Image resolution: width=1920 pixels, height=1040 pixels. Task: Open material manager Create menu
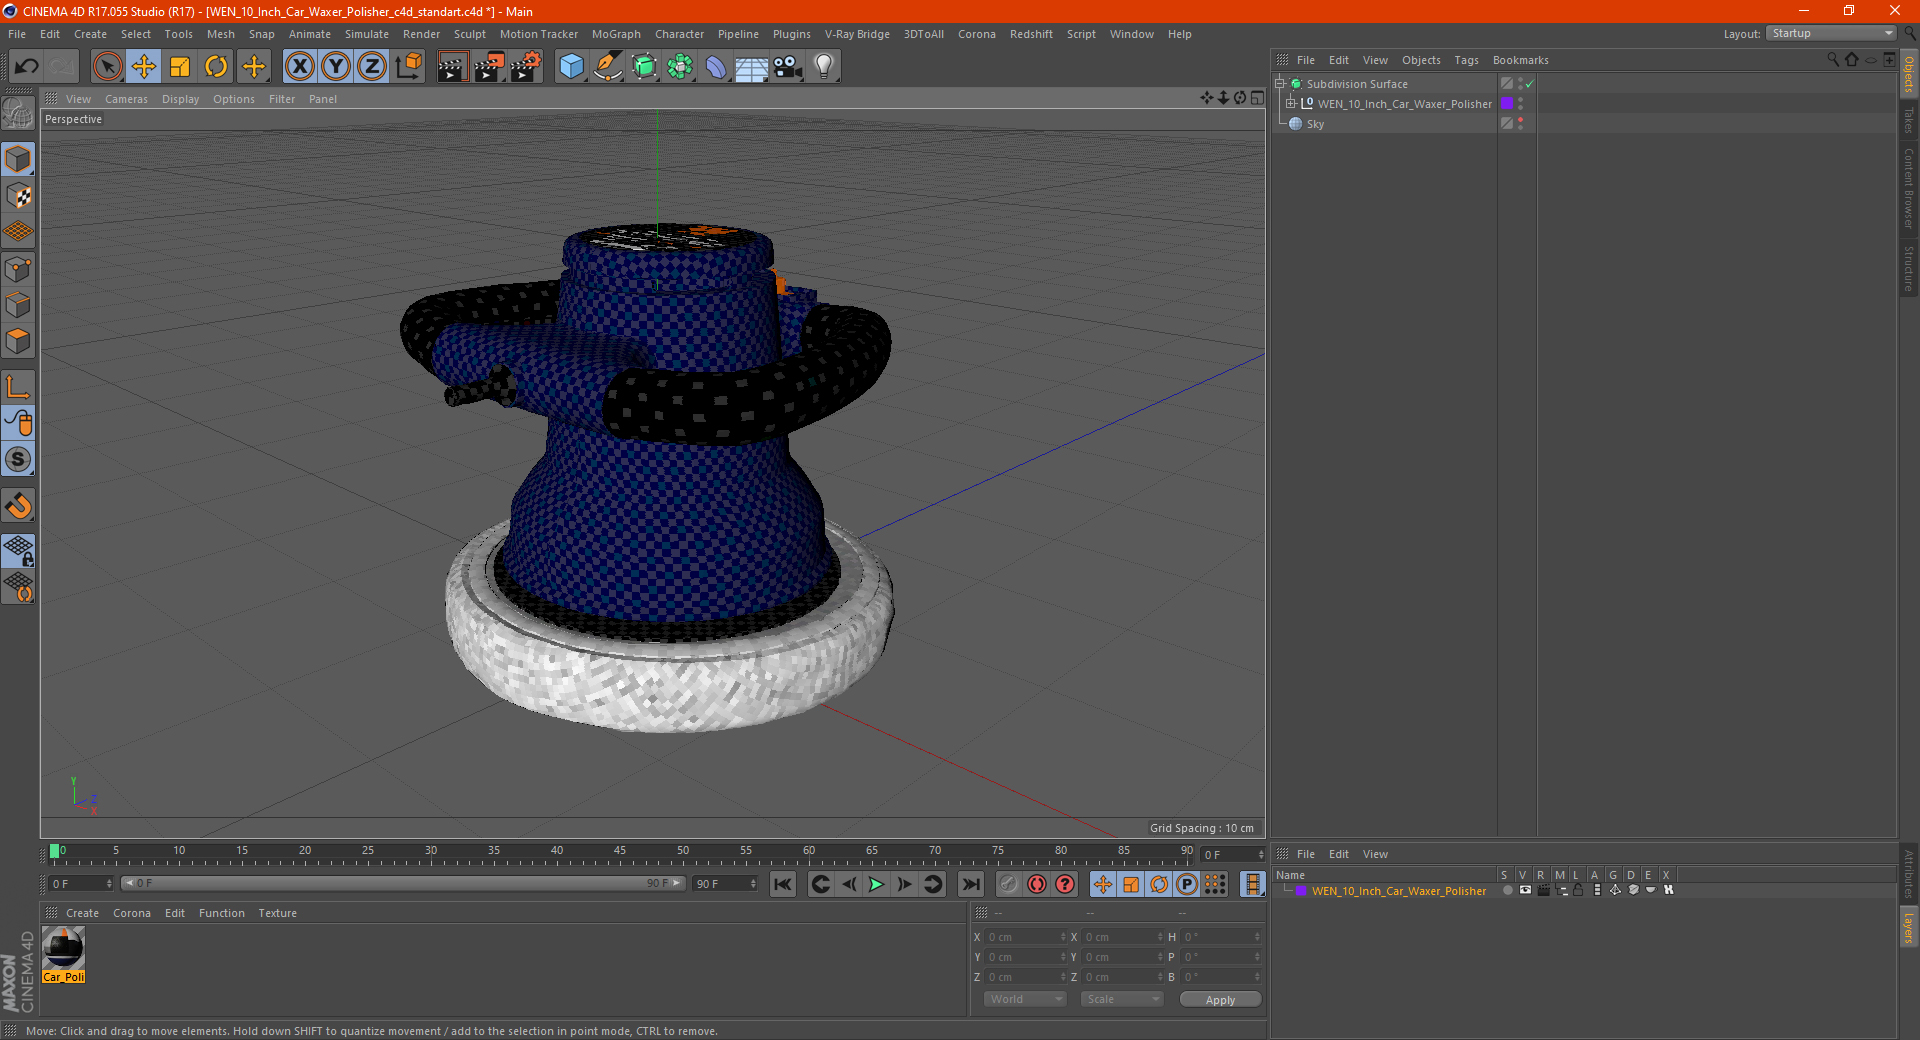(82, 913)
